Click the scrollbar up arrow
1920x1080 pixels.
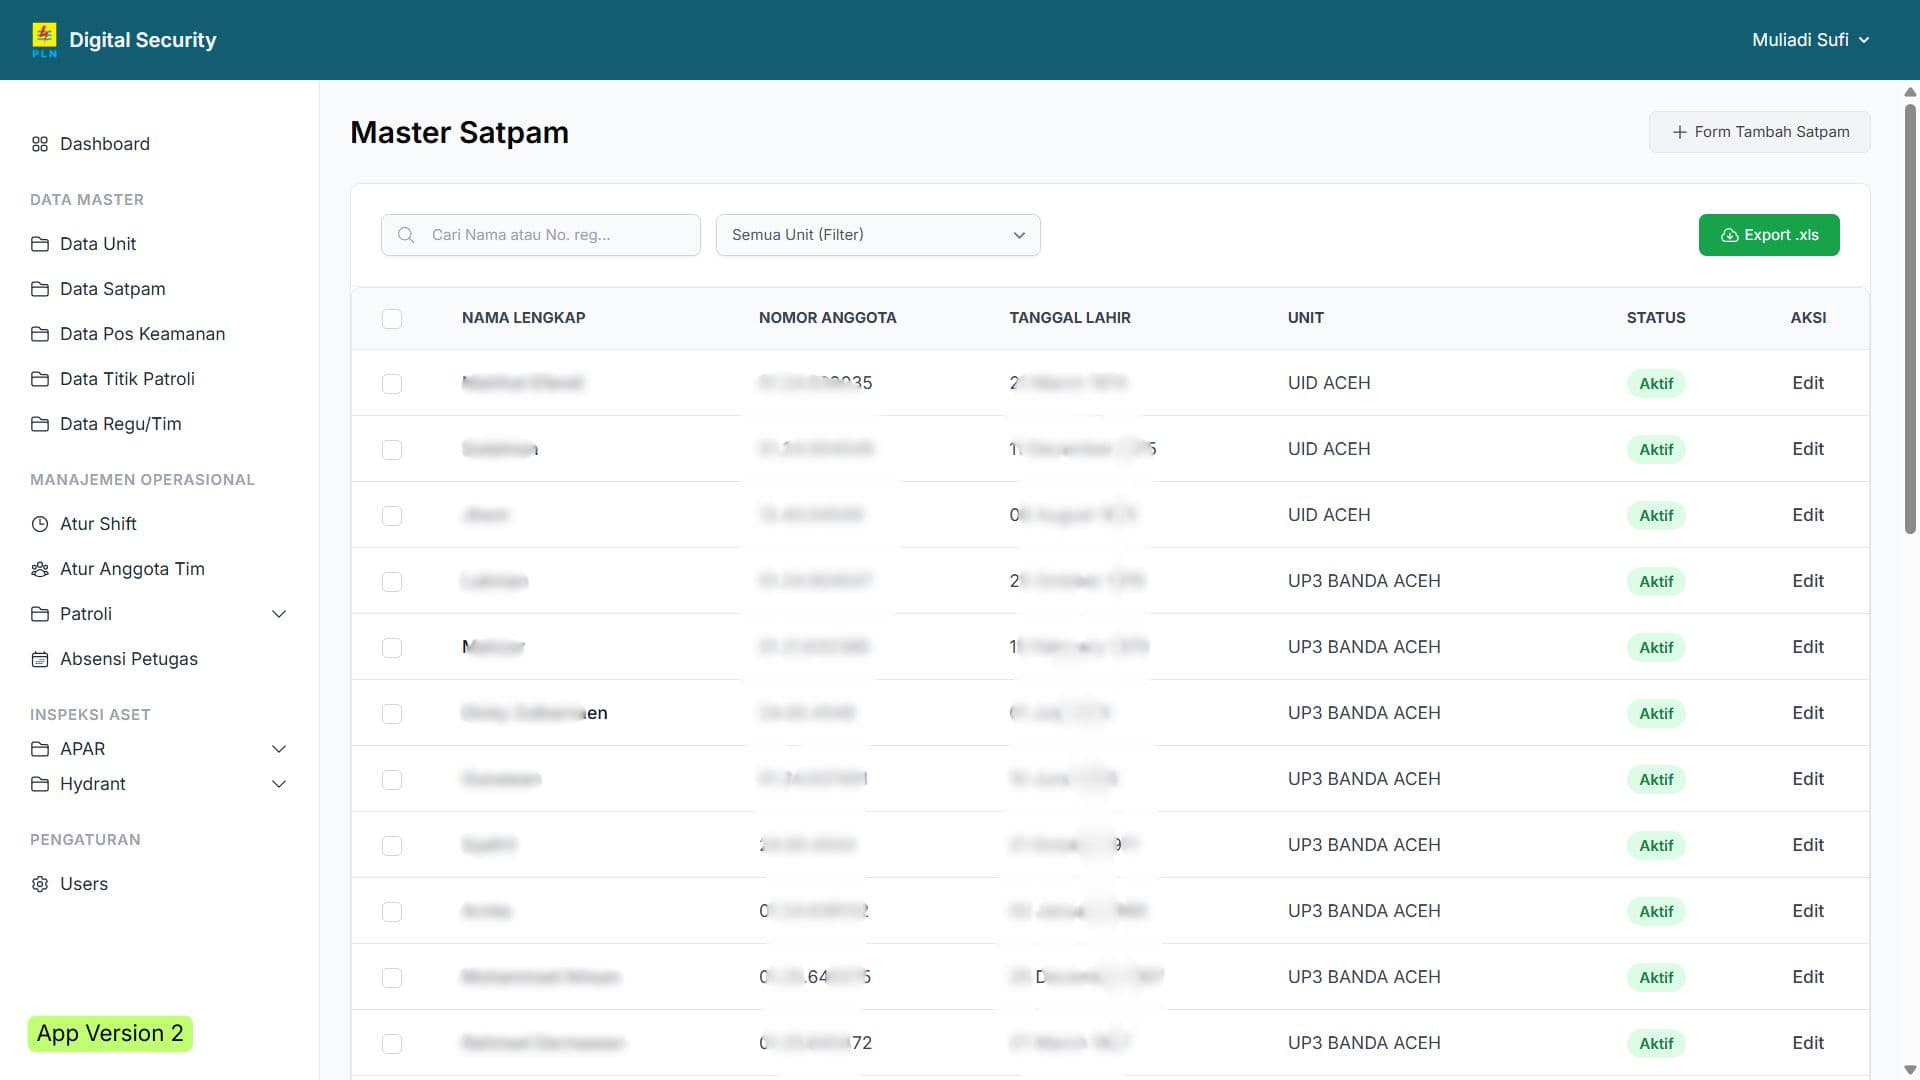click(1910, 92)
